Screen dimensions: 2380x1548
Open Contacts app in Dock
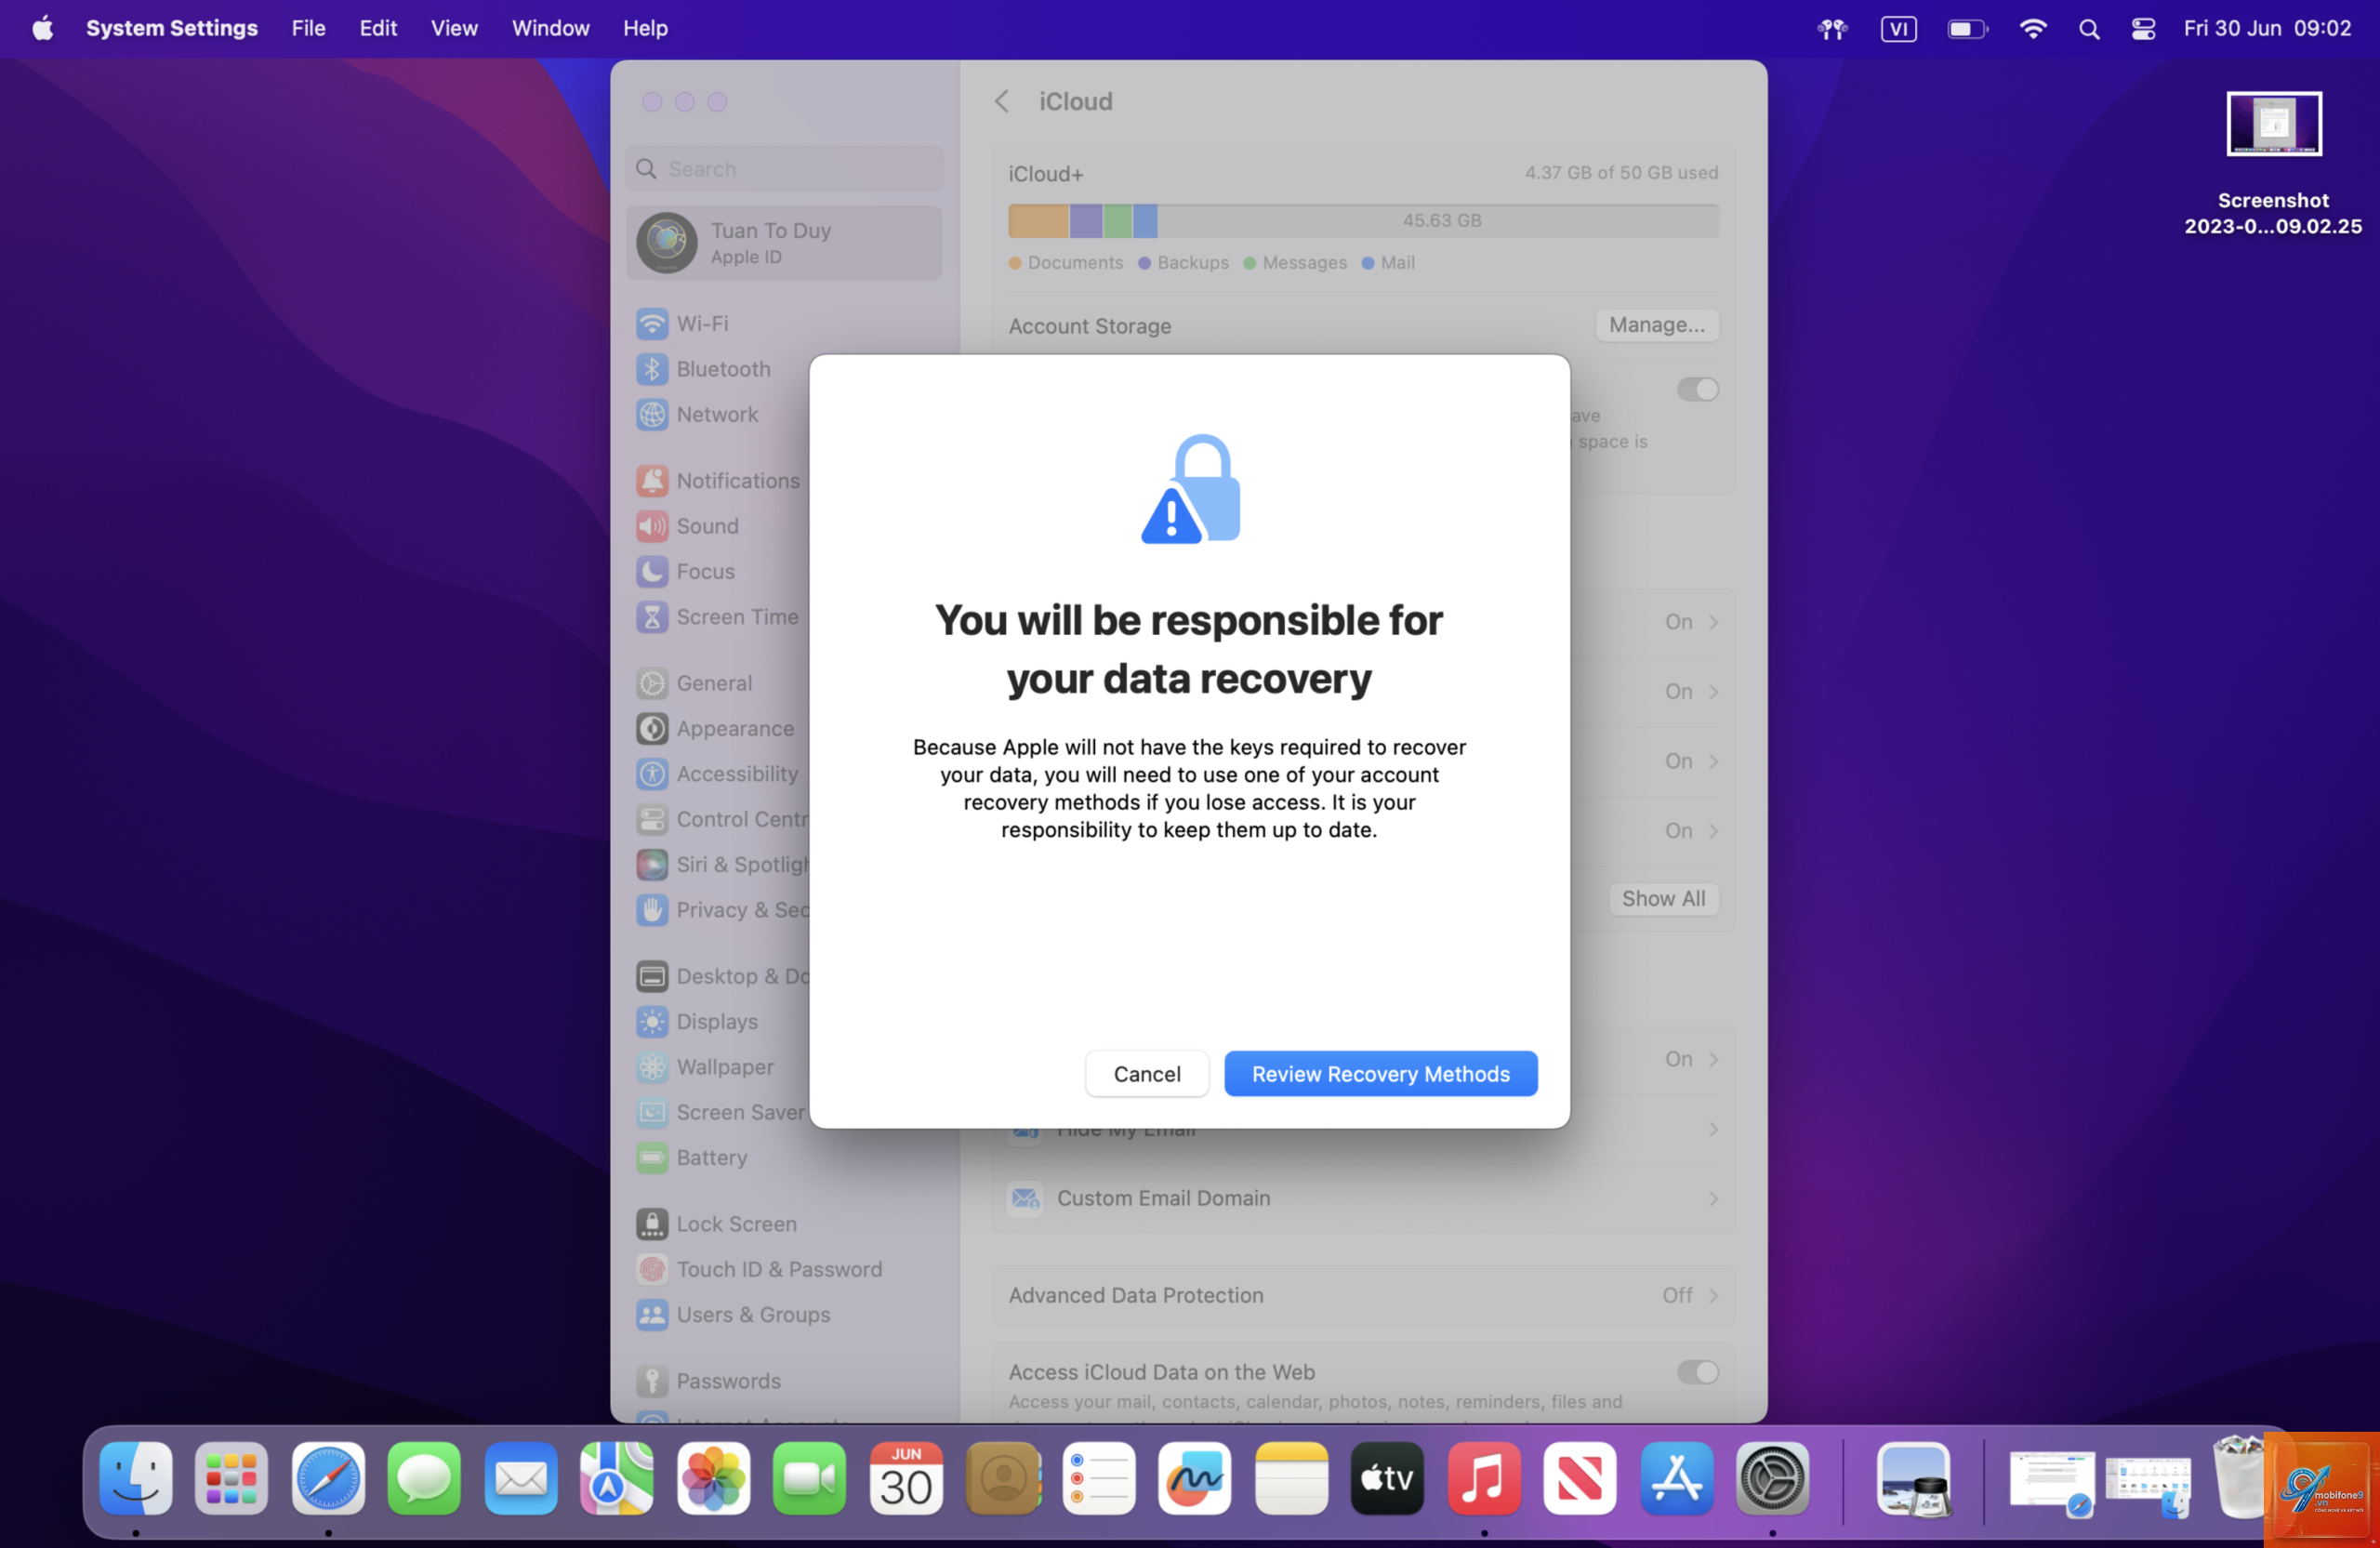click(x=1003, y=1478)
